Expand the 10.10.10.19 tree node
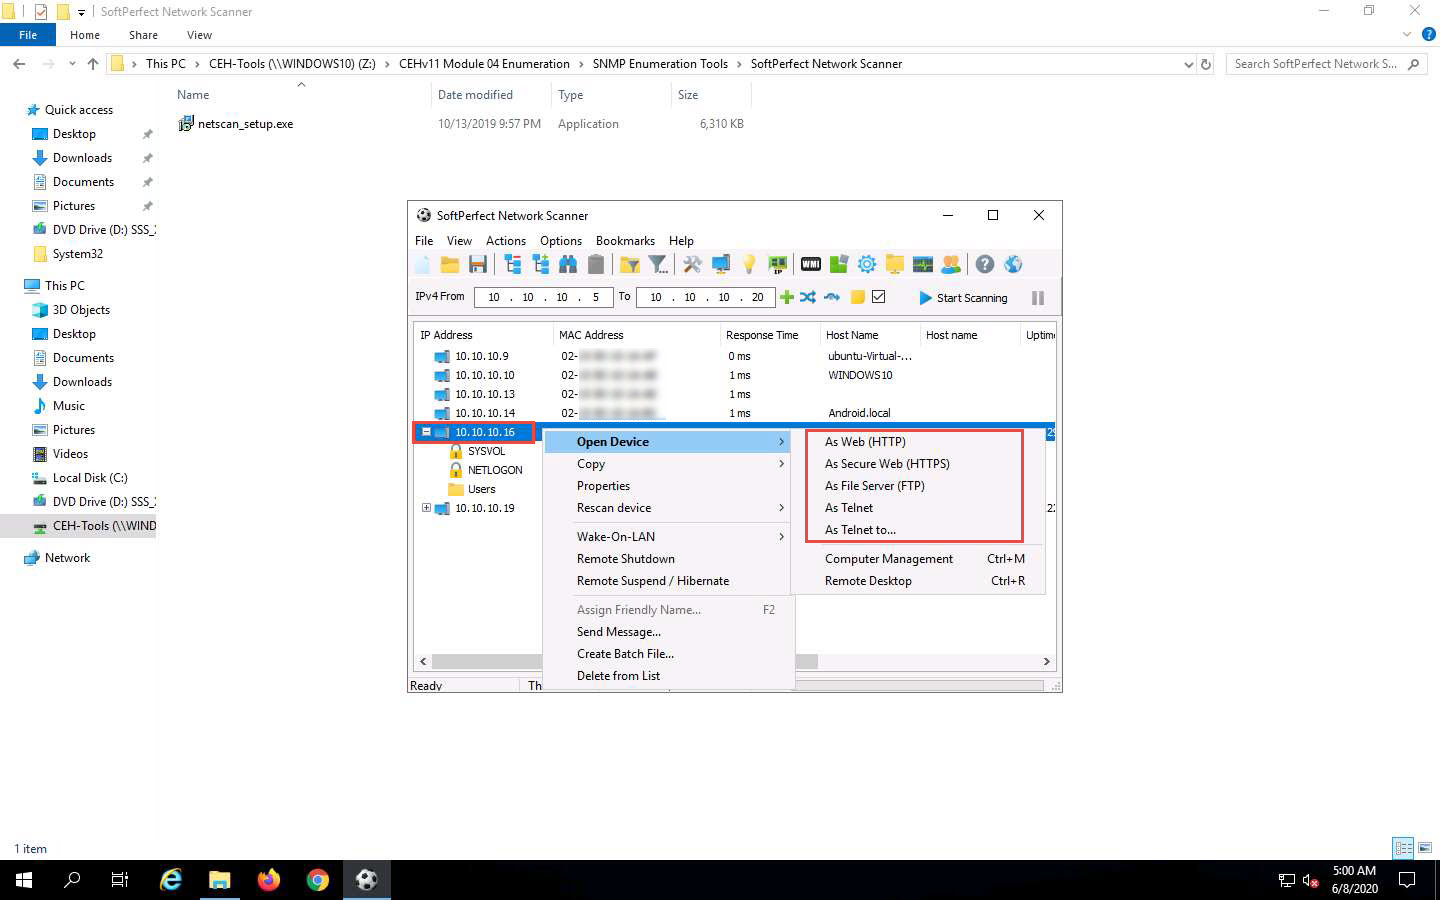The height and width of the screenshot is (900, 1440). coord(426,508)
